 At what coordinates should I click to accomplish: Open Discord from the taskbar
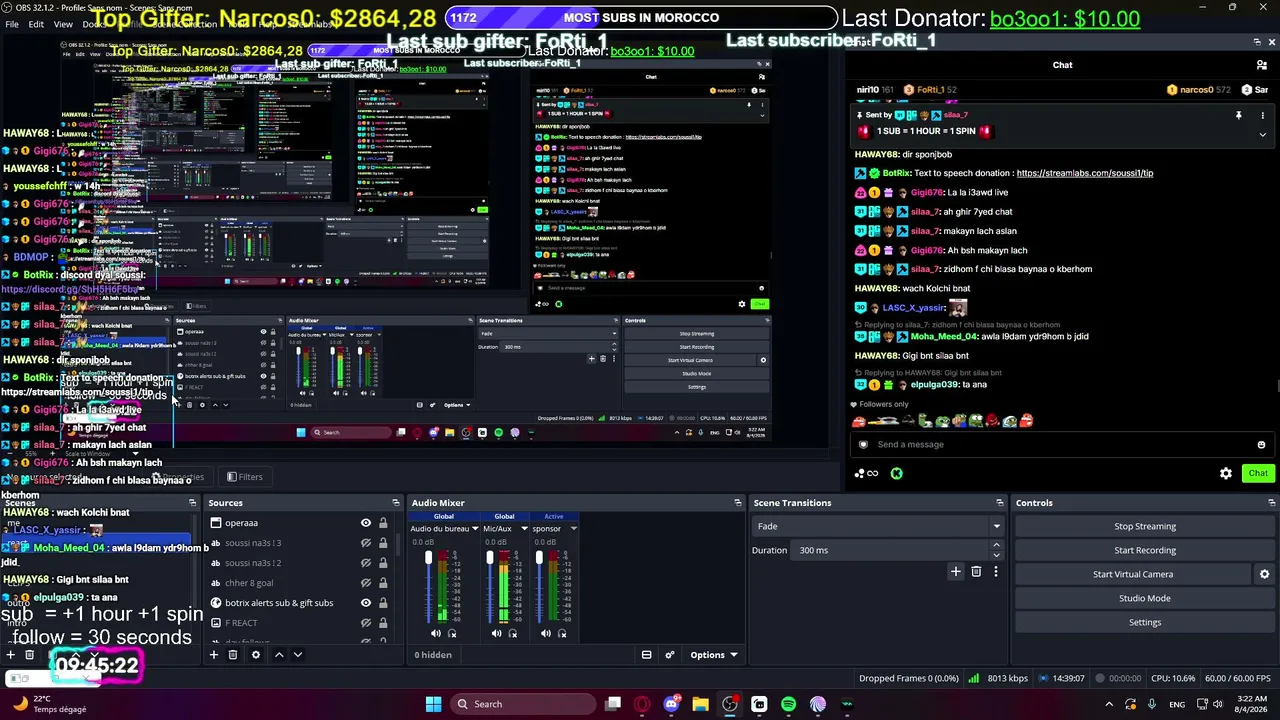[671, 704]
